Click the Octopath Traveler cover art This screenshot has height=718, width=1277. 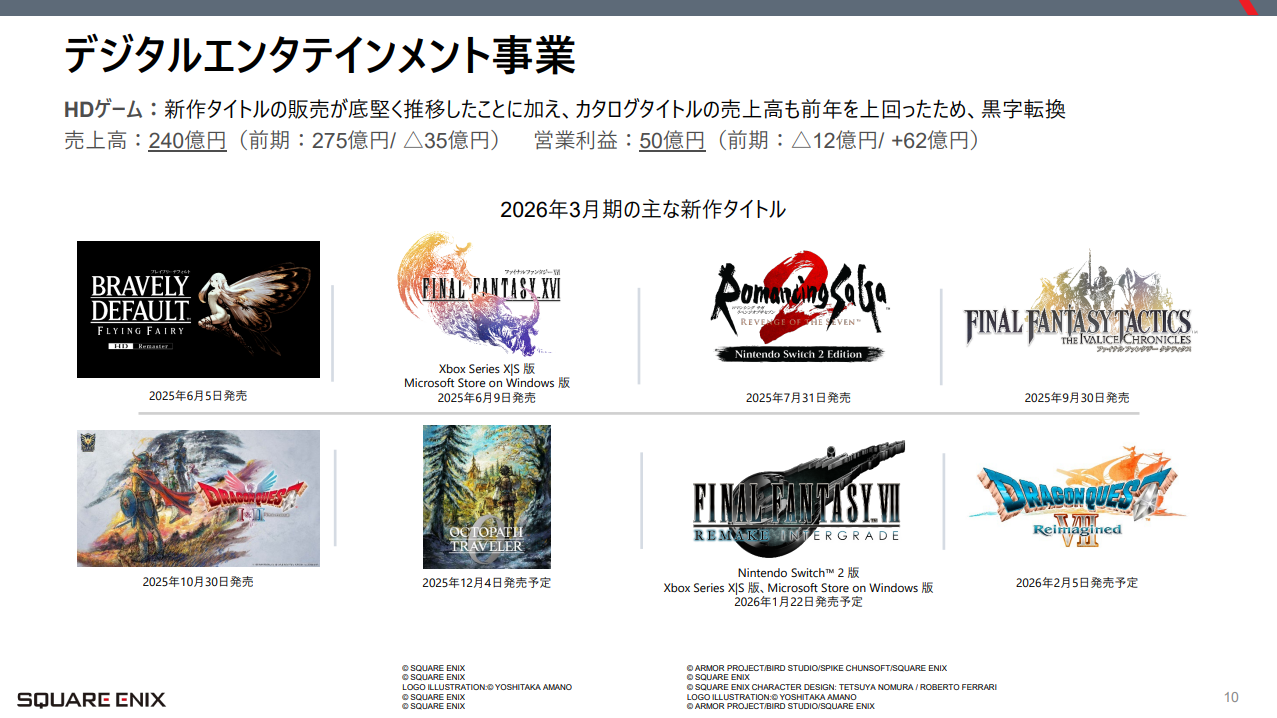[x=486, y=496]
